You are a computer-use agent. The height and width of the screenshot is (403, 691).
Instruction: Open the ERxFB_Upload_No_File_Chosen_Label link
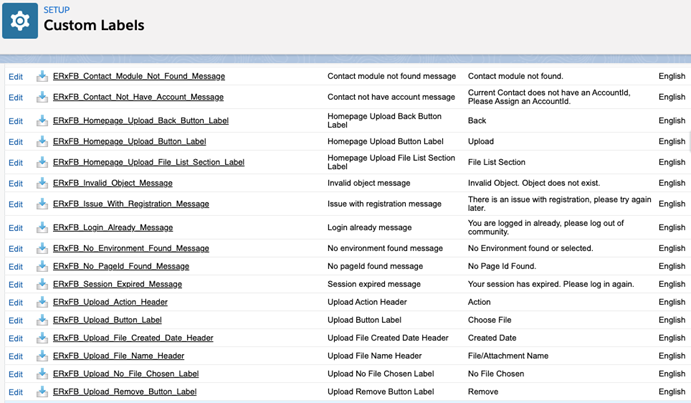click(125, 374)
